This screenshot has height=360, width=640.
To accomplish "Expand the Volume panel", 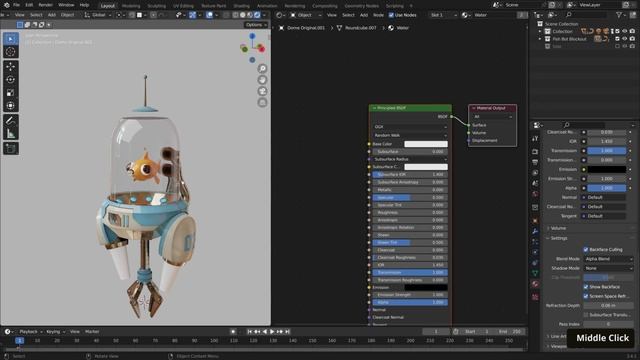I will pos(558,228).
